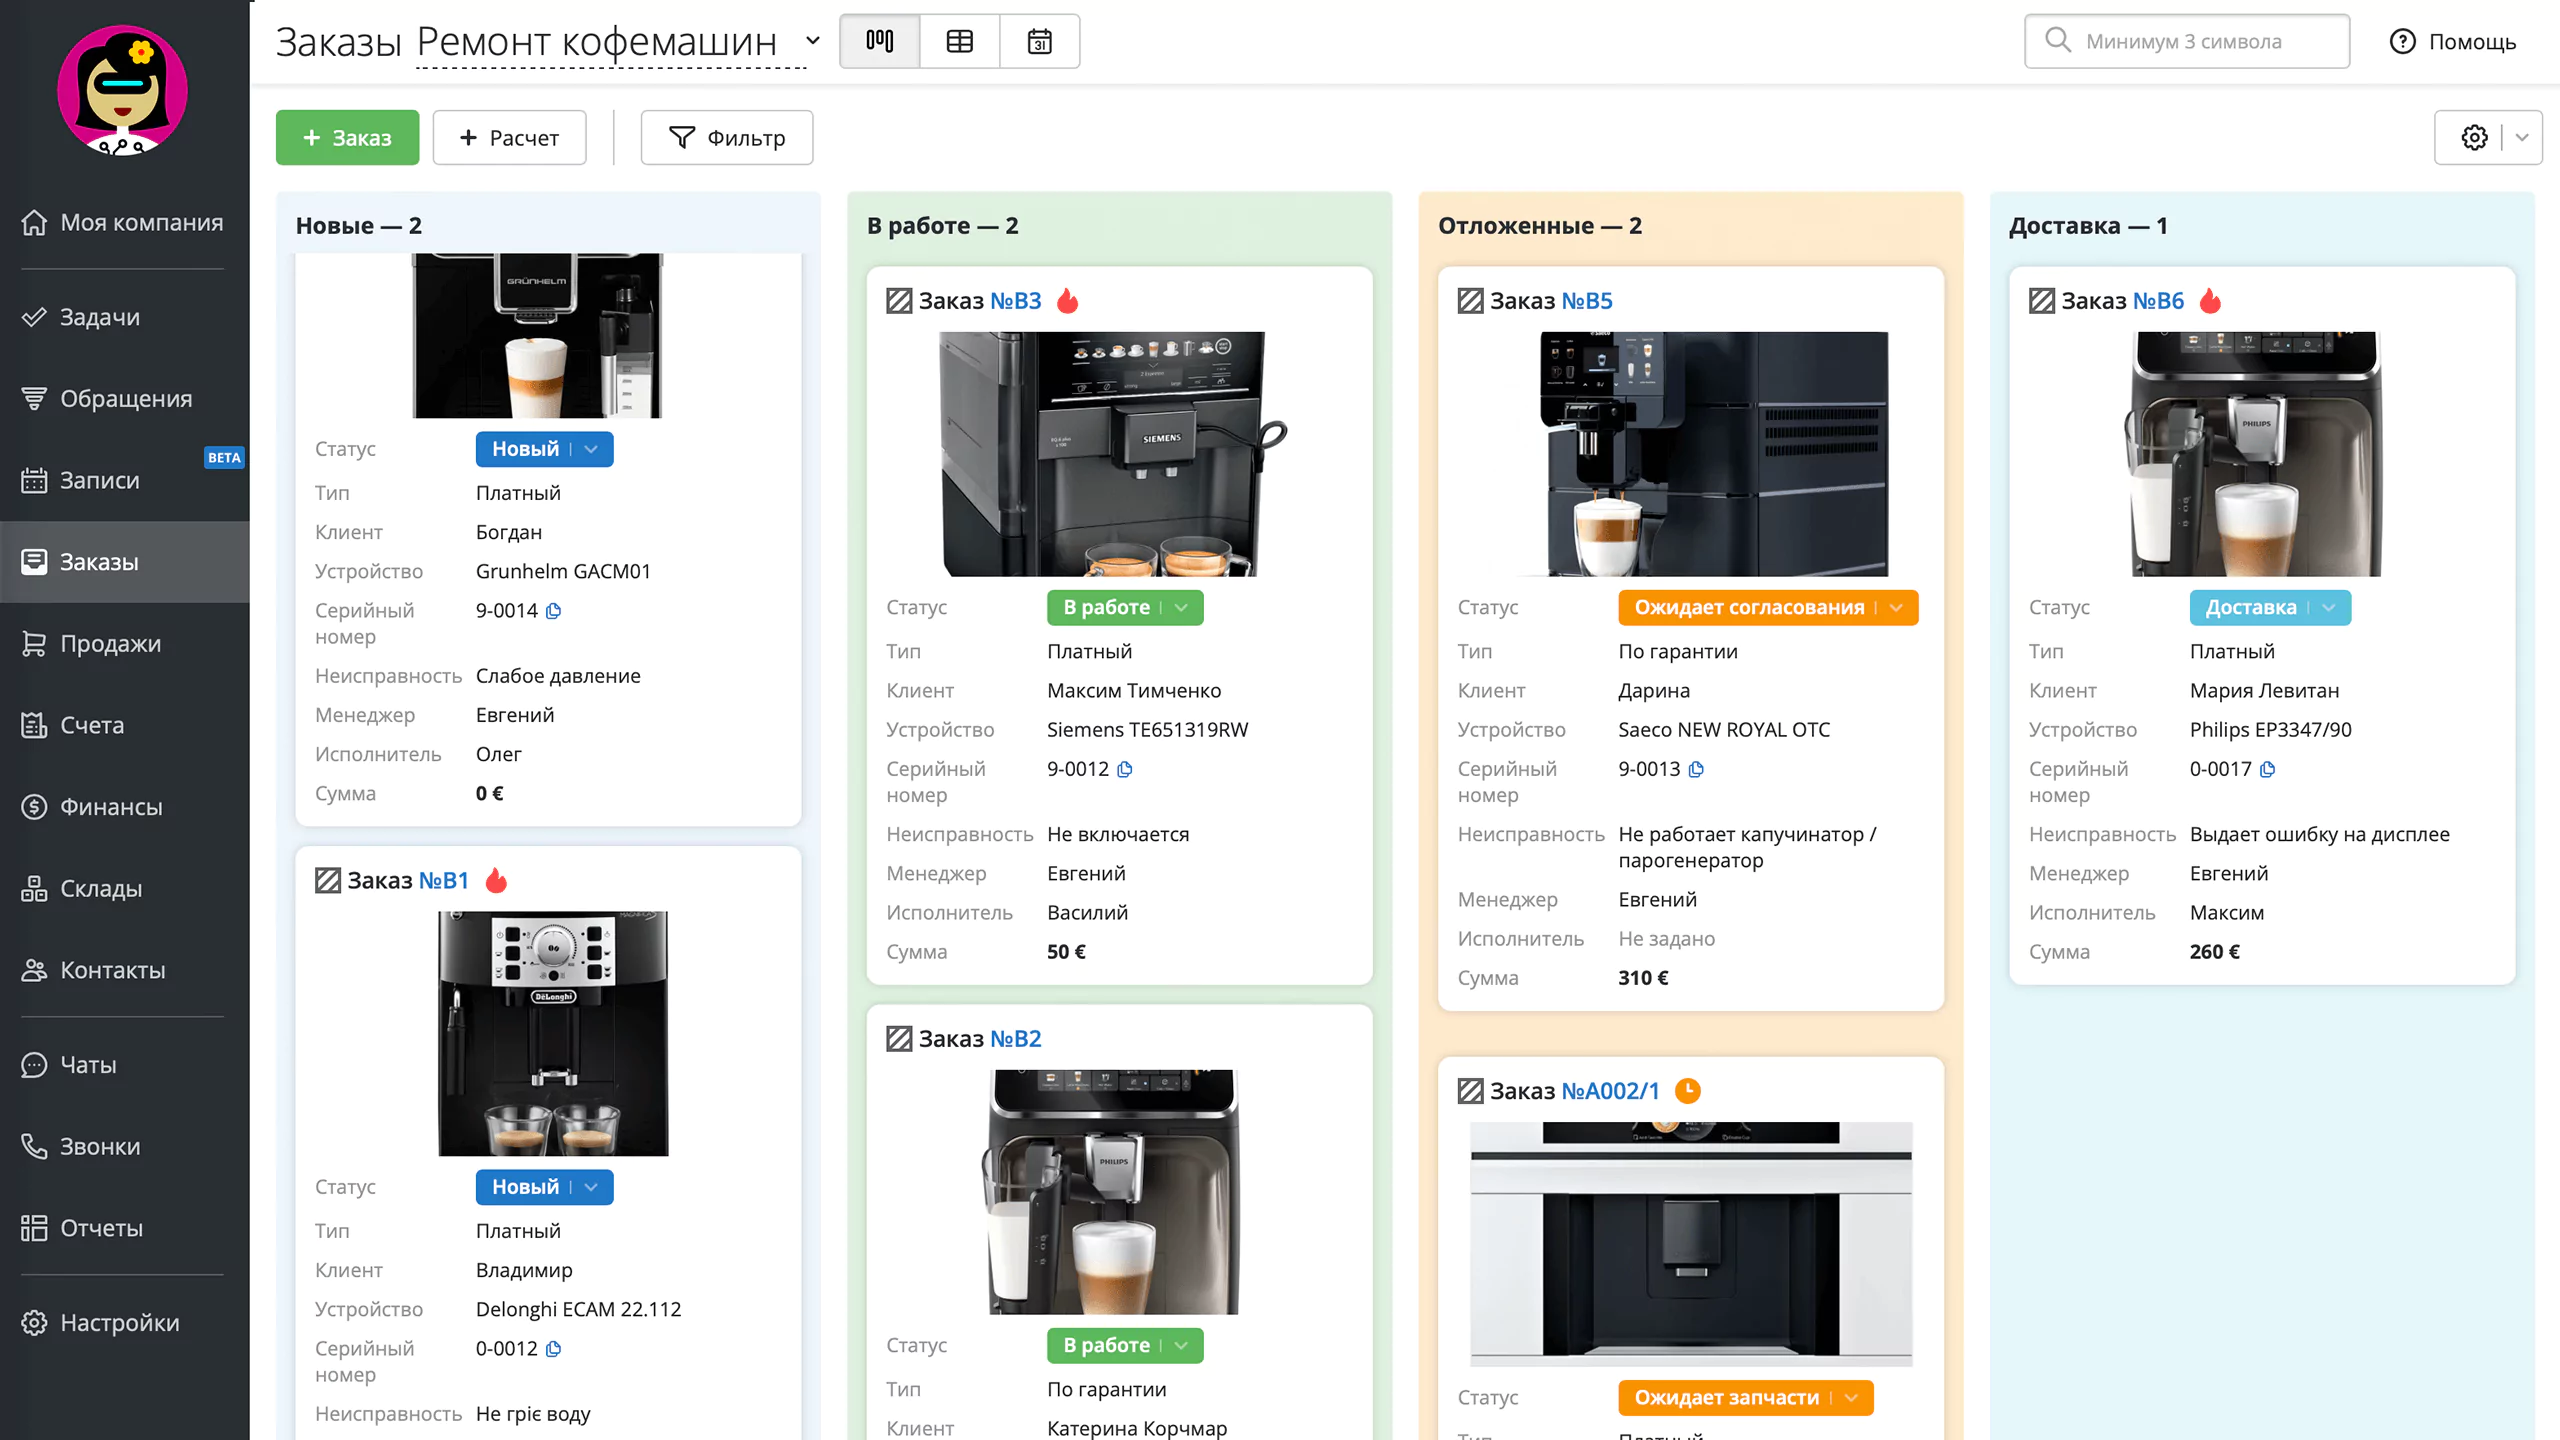The image size is (2560, 1440).
Task: Click fire urgency icon on order B3
Action: [x=1068, y=301]
